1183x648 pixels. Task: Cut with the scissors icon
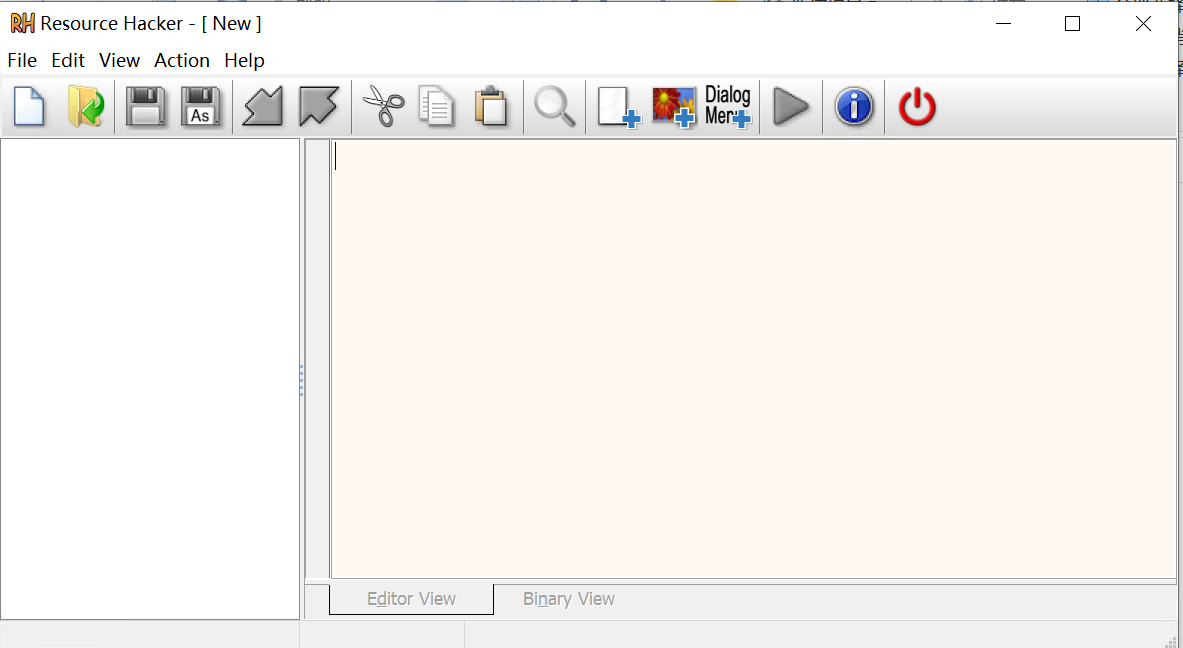tap(383, 106)
